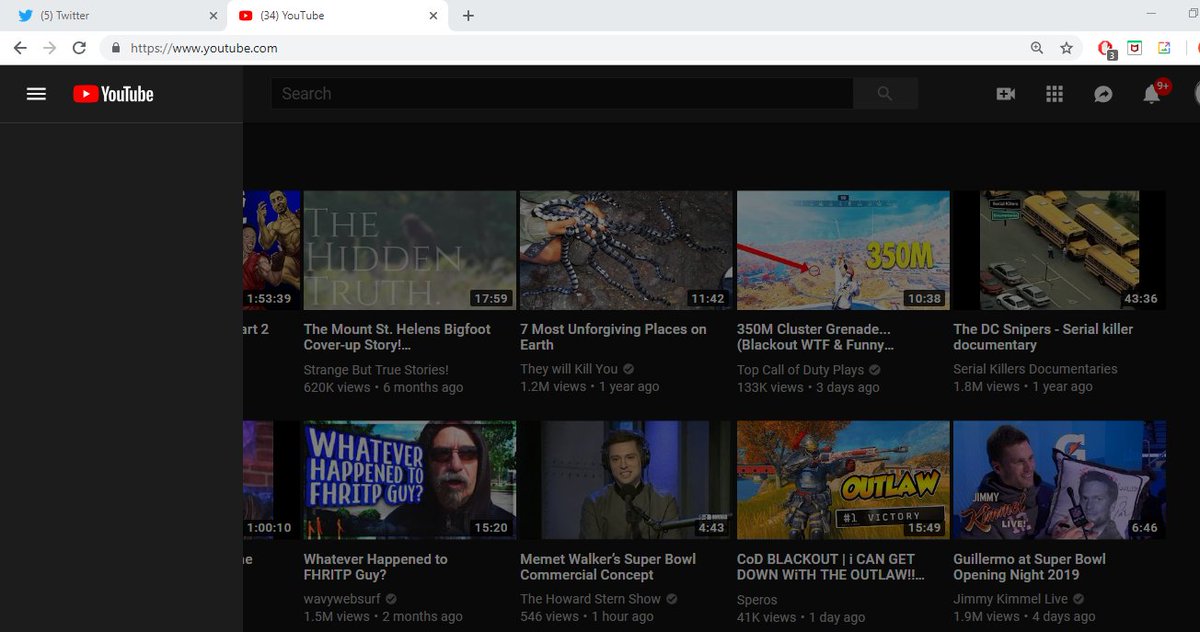Open the Jimmy Kimmel Live thumbnail

tap(1059, 480)
